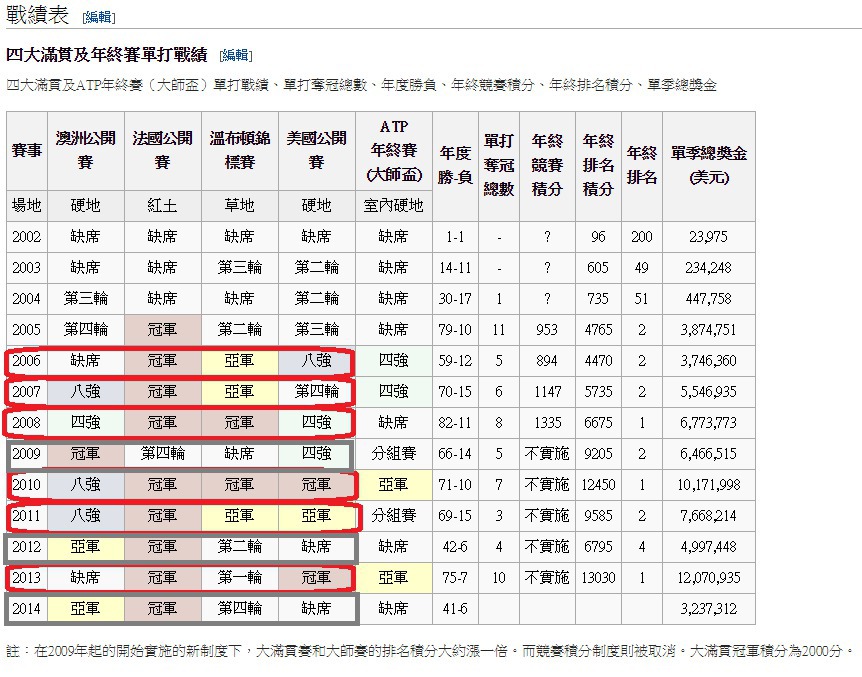Click the 234,248 prize money cell
Viewport: 862px width, 677px height.
[709, 268]
